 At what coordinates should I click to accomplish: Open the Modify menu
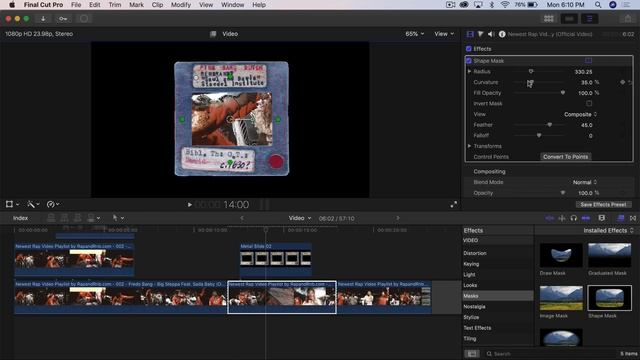click(x=181, y=5)
